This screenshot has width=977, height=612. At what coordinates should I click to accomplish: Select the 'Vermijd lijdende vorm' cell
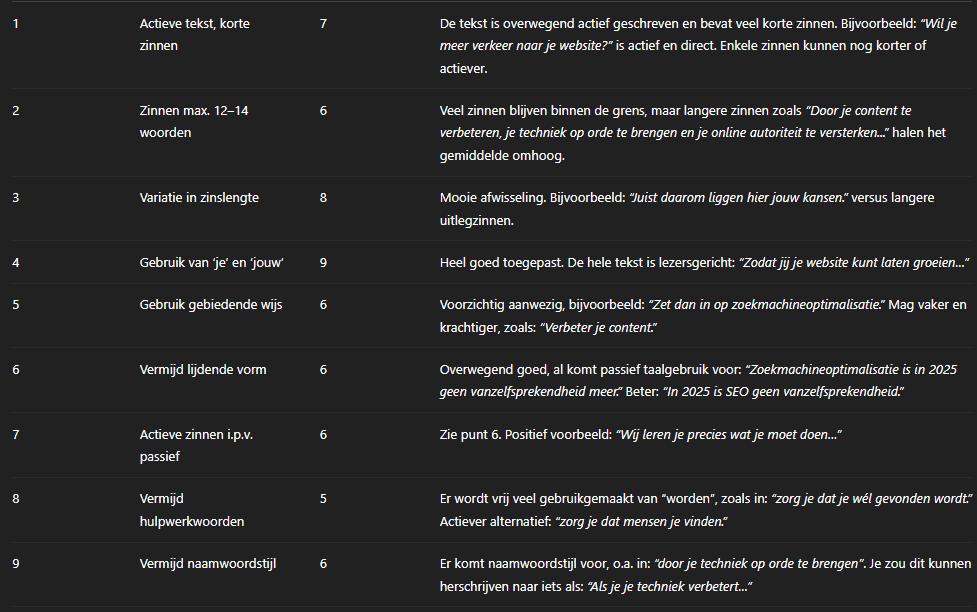point(203,369)
